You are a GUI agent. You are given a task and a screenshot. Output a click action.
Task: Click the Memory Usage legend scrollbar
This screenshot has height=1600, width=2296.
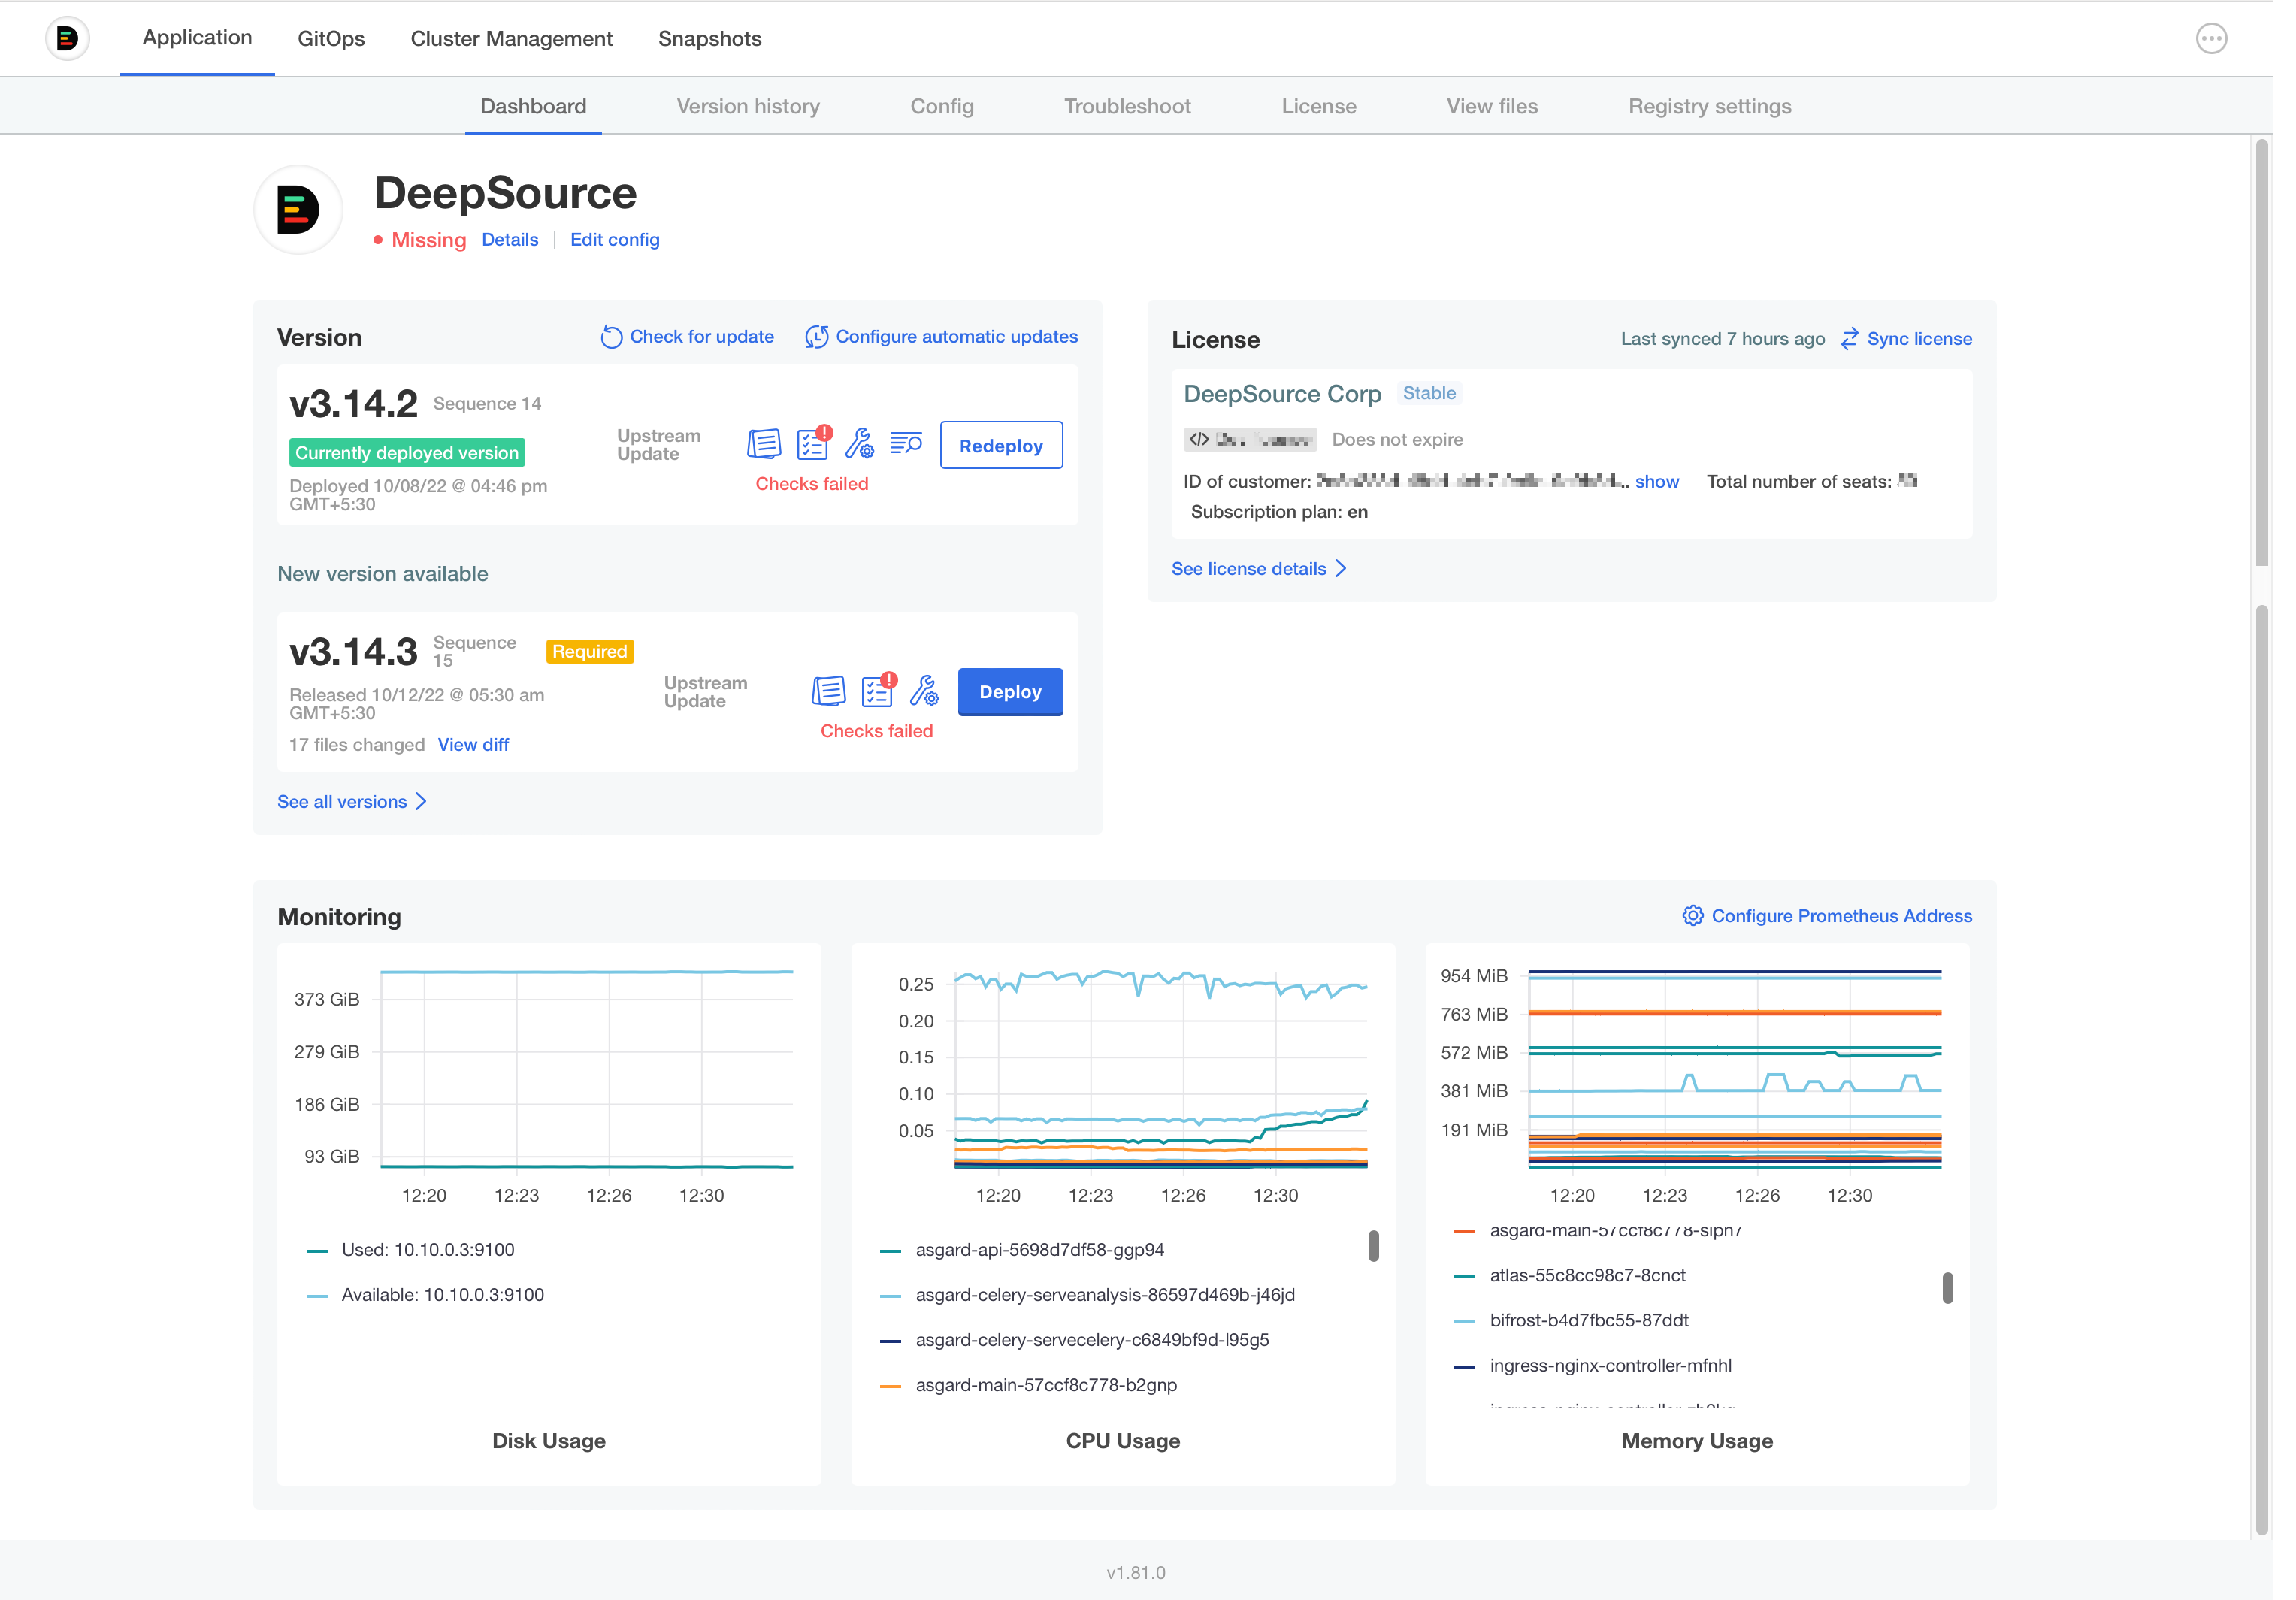pos(1947,1288)
